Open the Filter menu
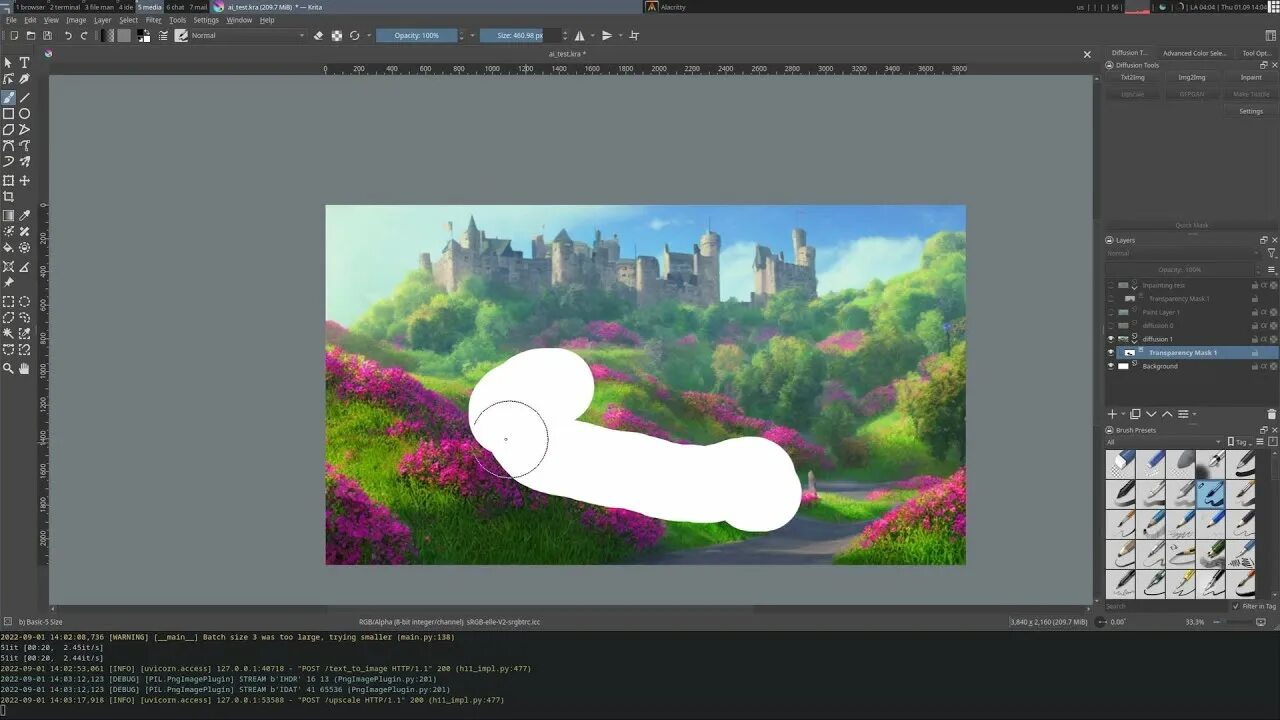The height and width of the screenshot is (720, 1280). (153, 20)
